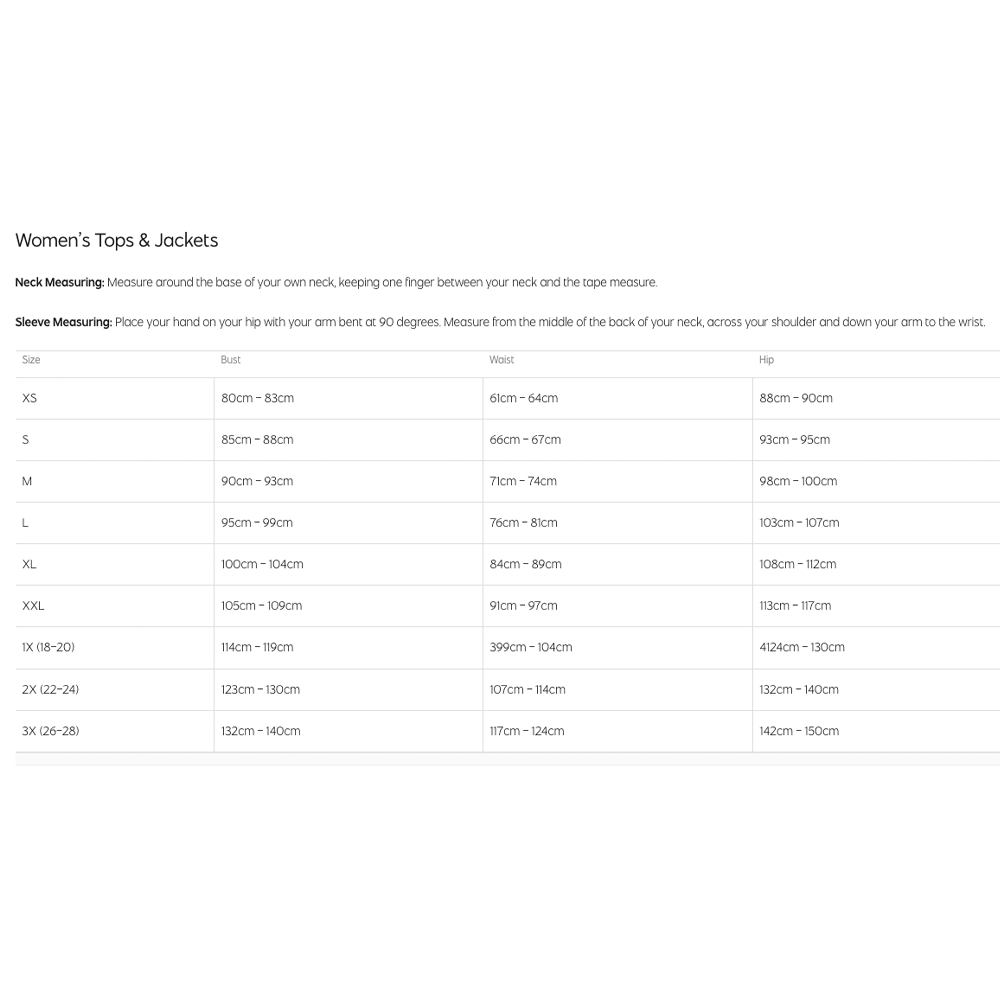This screenshot has width=1000, height=1000.
Task: Click hip cell 142cm – 150cm
Action: pyautogui.click(x=799, y=731)
